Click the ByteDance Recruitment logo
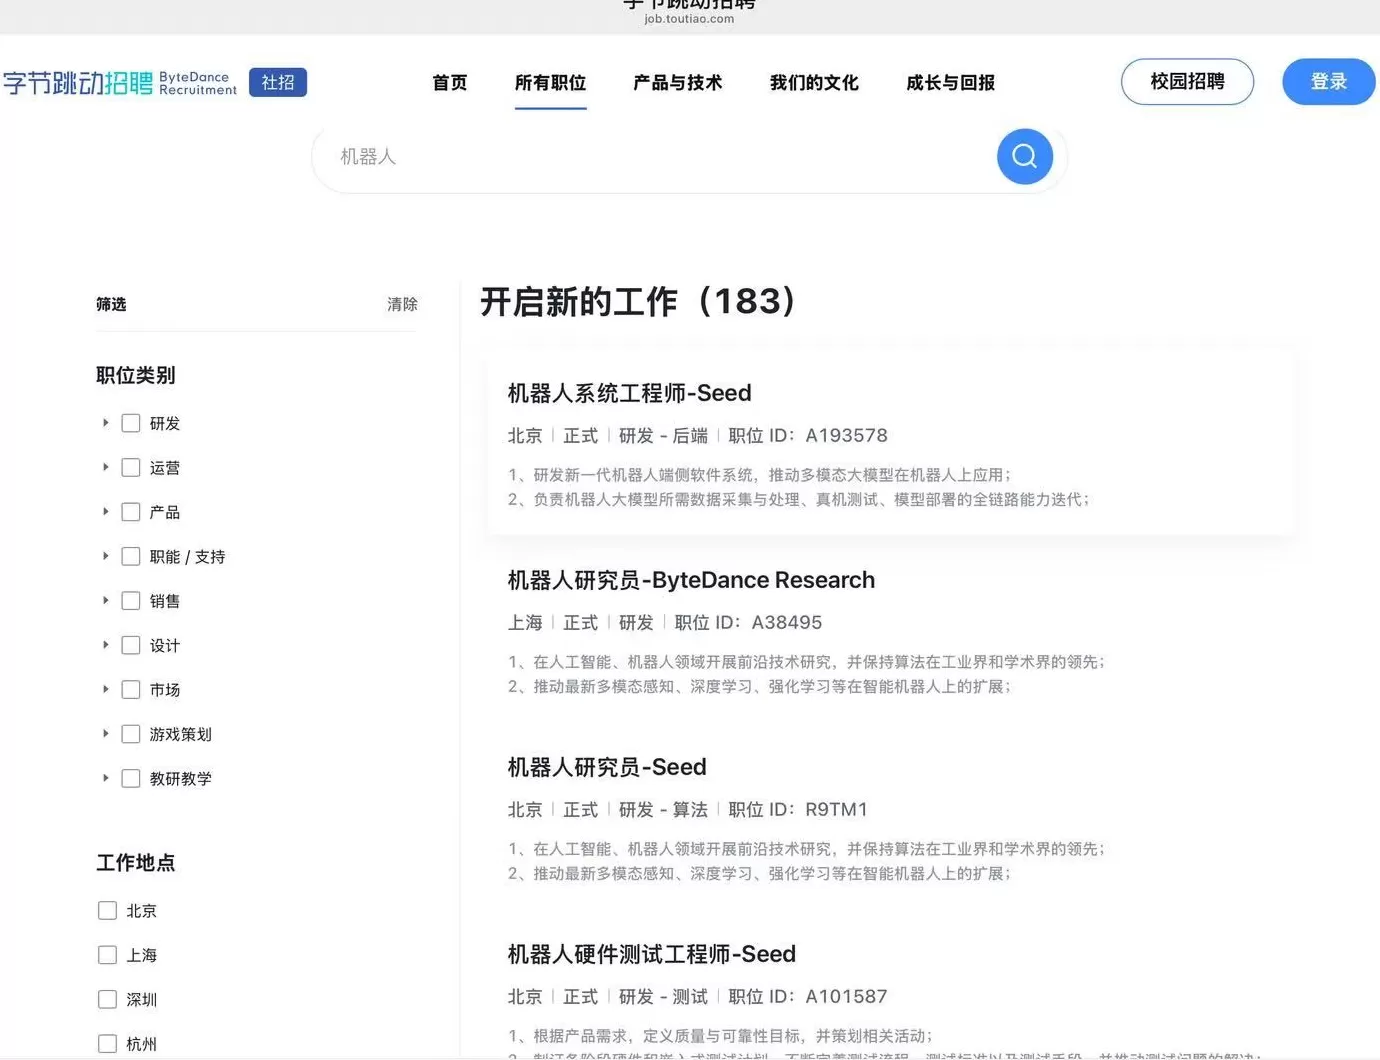Image resolution: width=1380 pixels, height=1060 pixels. pyautogui.click(x=120, y=82)
